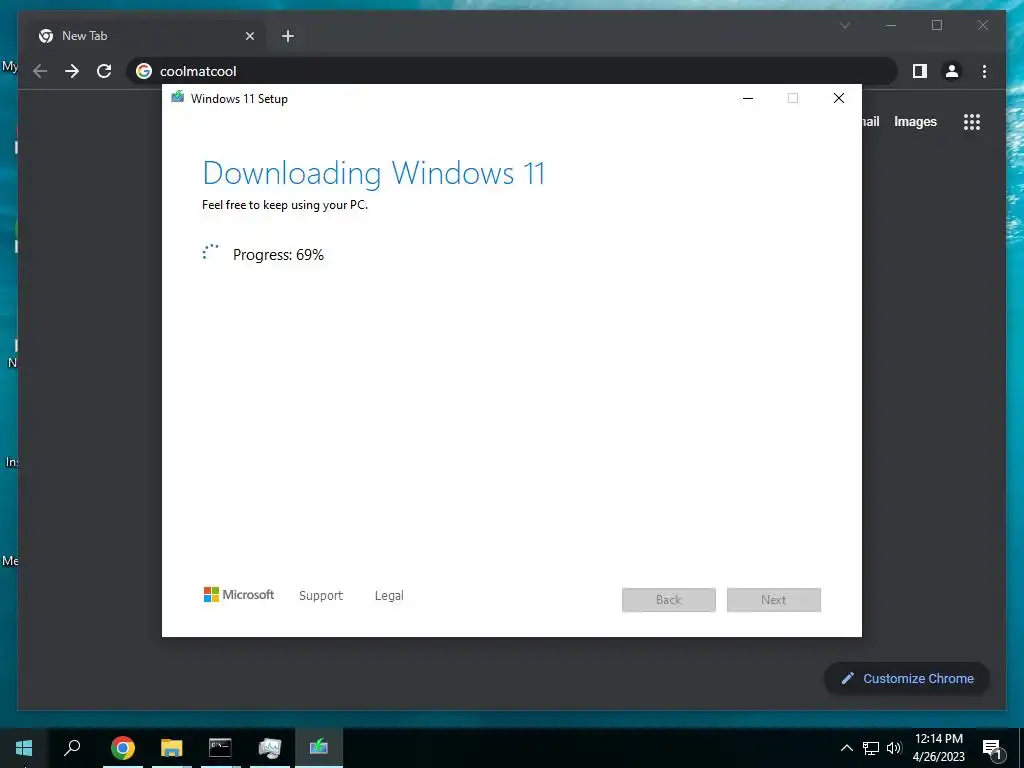Click the Microsoft logo in Setup

[x=239, y=594]
